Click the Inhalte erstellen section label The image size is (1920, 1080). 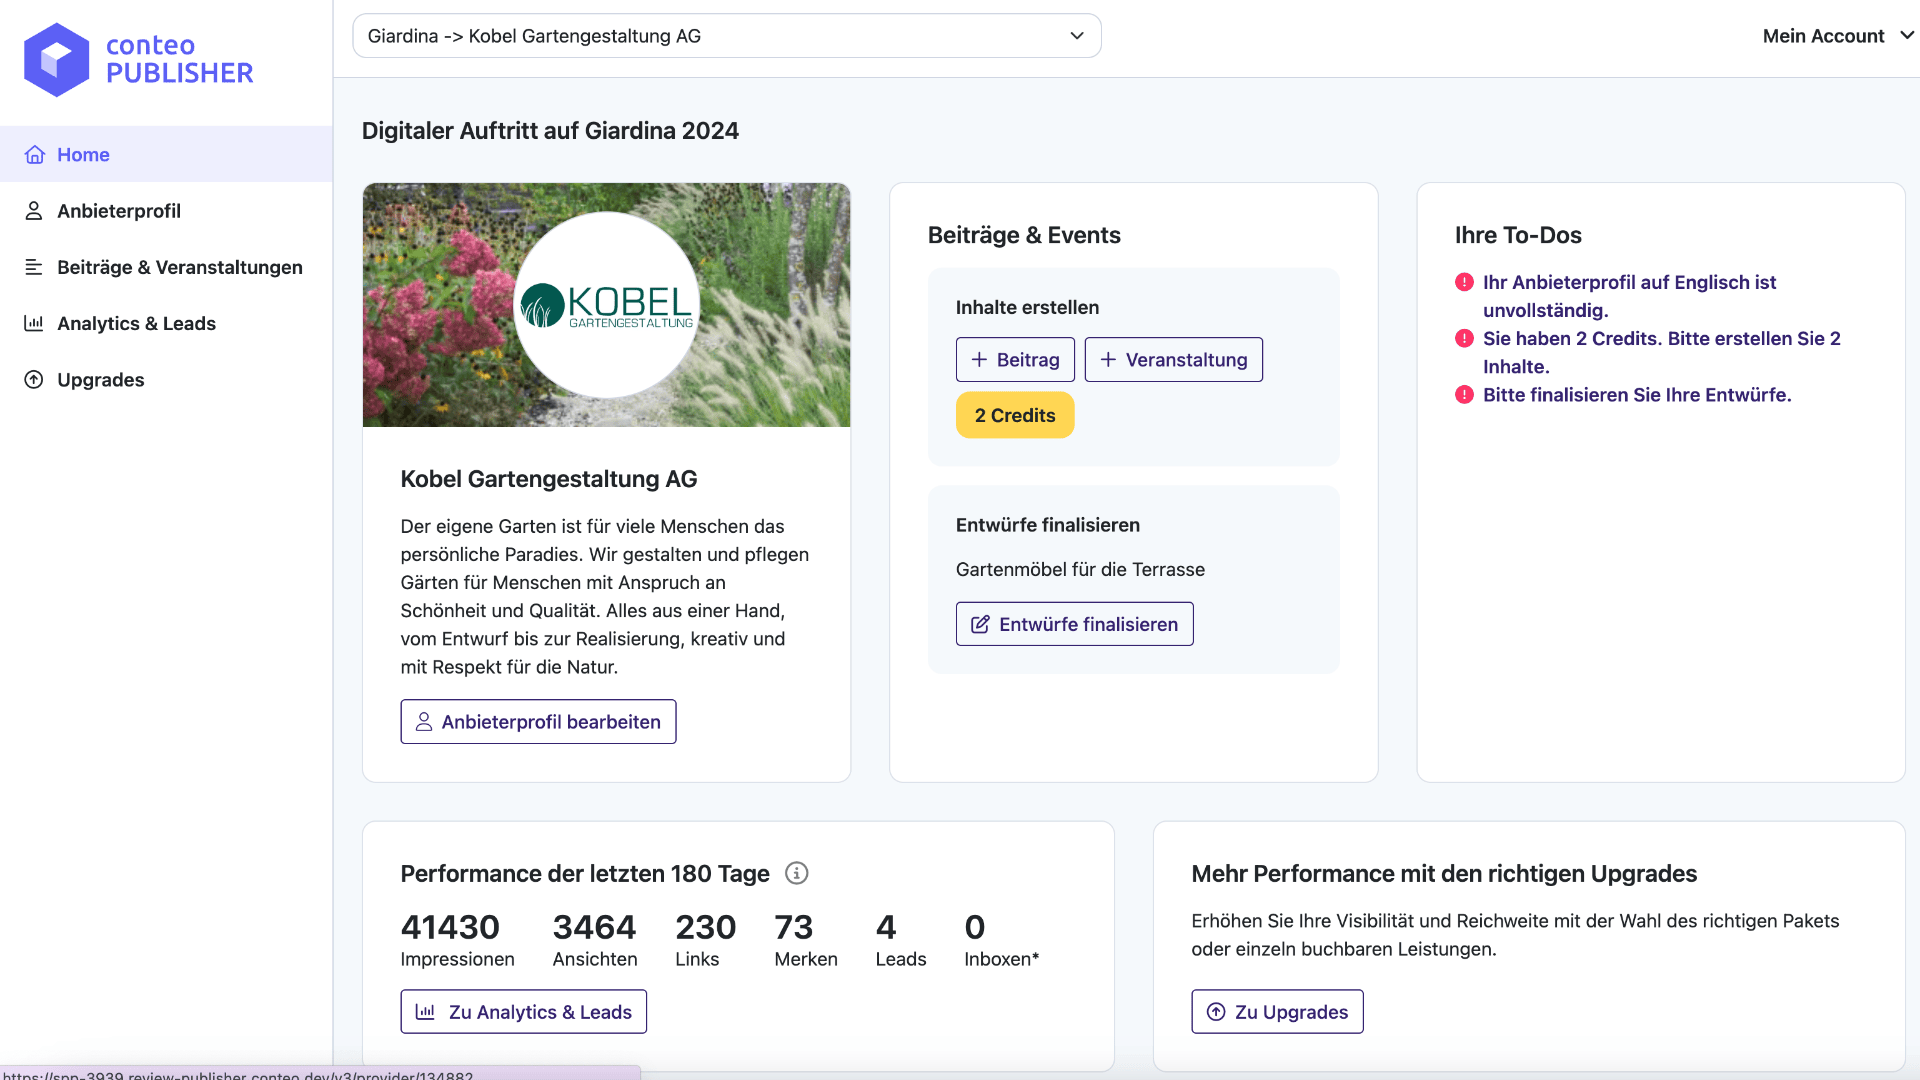pyautogui.click(x=1027, y=307)
